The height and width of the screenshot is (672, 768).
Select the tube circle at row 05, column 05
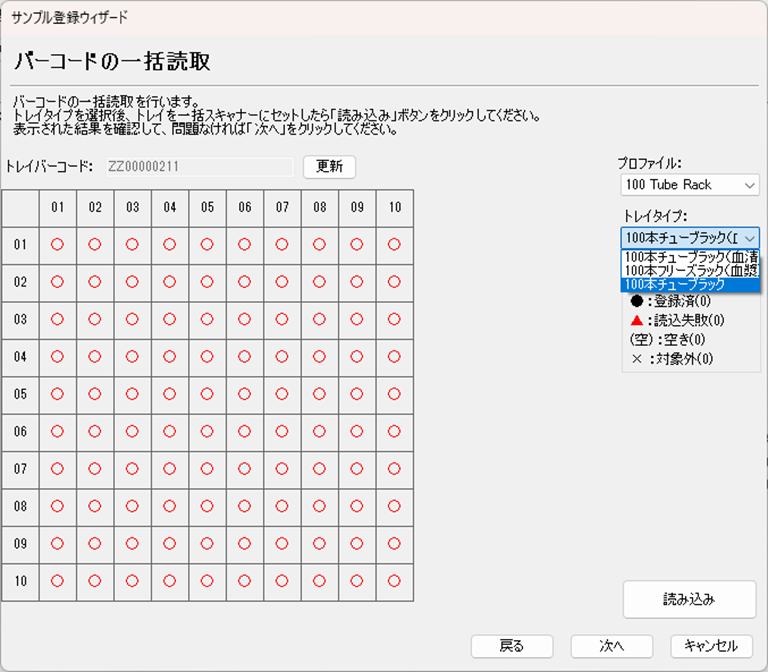(207, 394)
